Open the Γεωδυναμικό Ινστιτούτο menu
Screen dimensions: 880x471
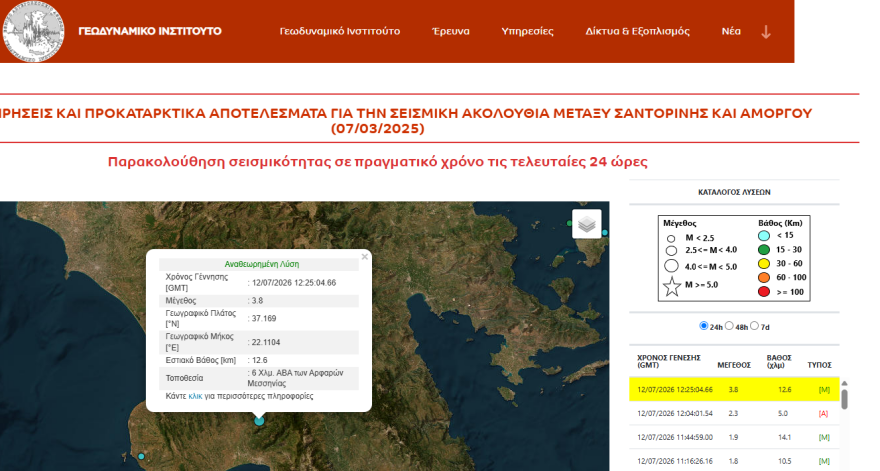click(340, 31)
